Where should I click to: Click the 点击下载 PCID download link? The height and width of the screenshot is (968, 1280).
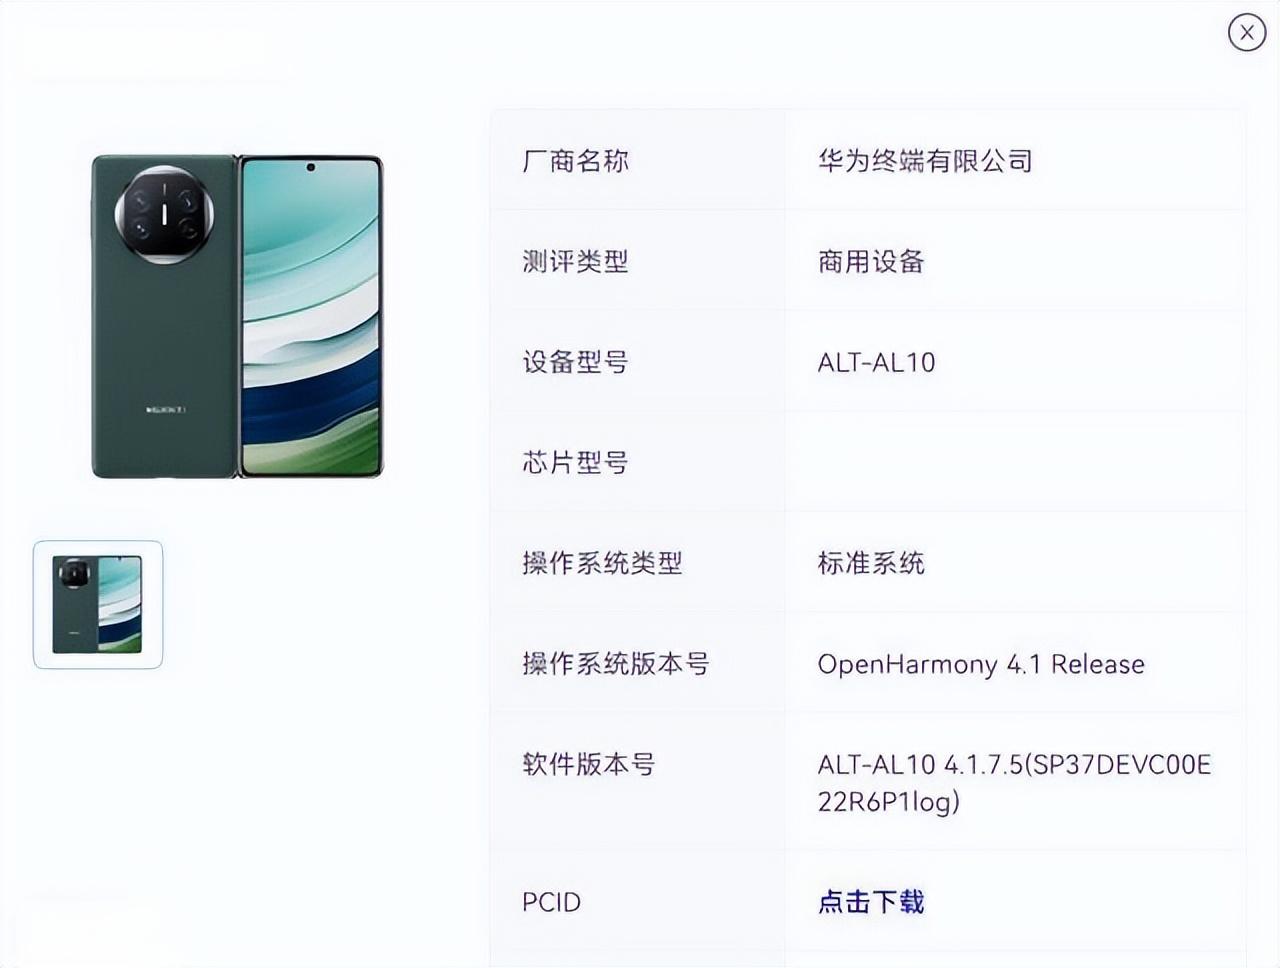click(870, 902)
